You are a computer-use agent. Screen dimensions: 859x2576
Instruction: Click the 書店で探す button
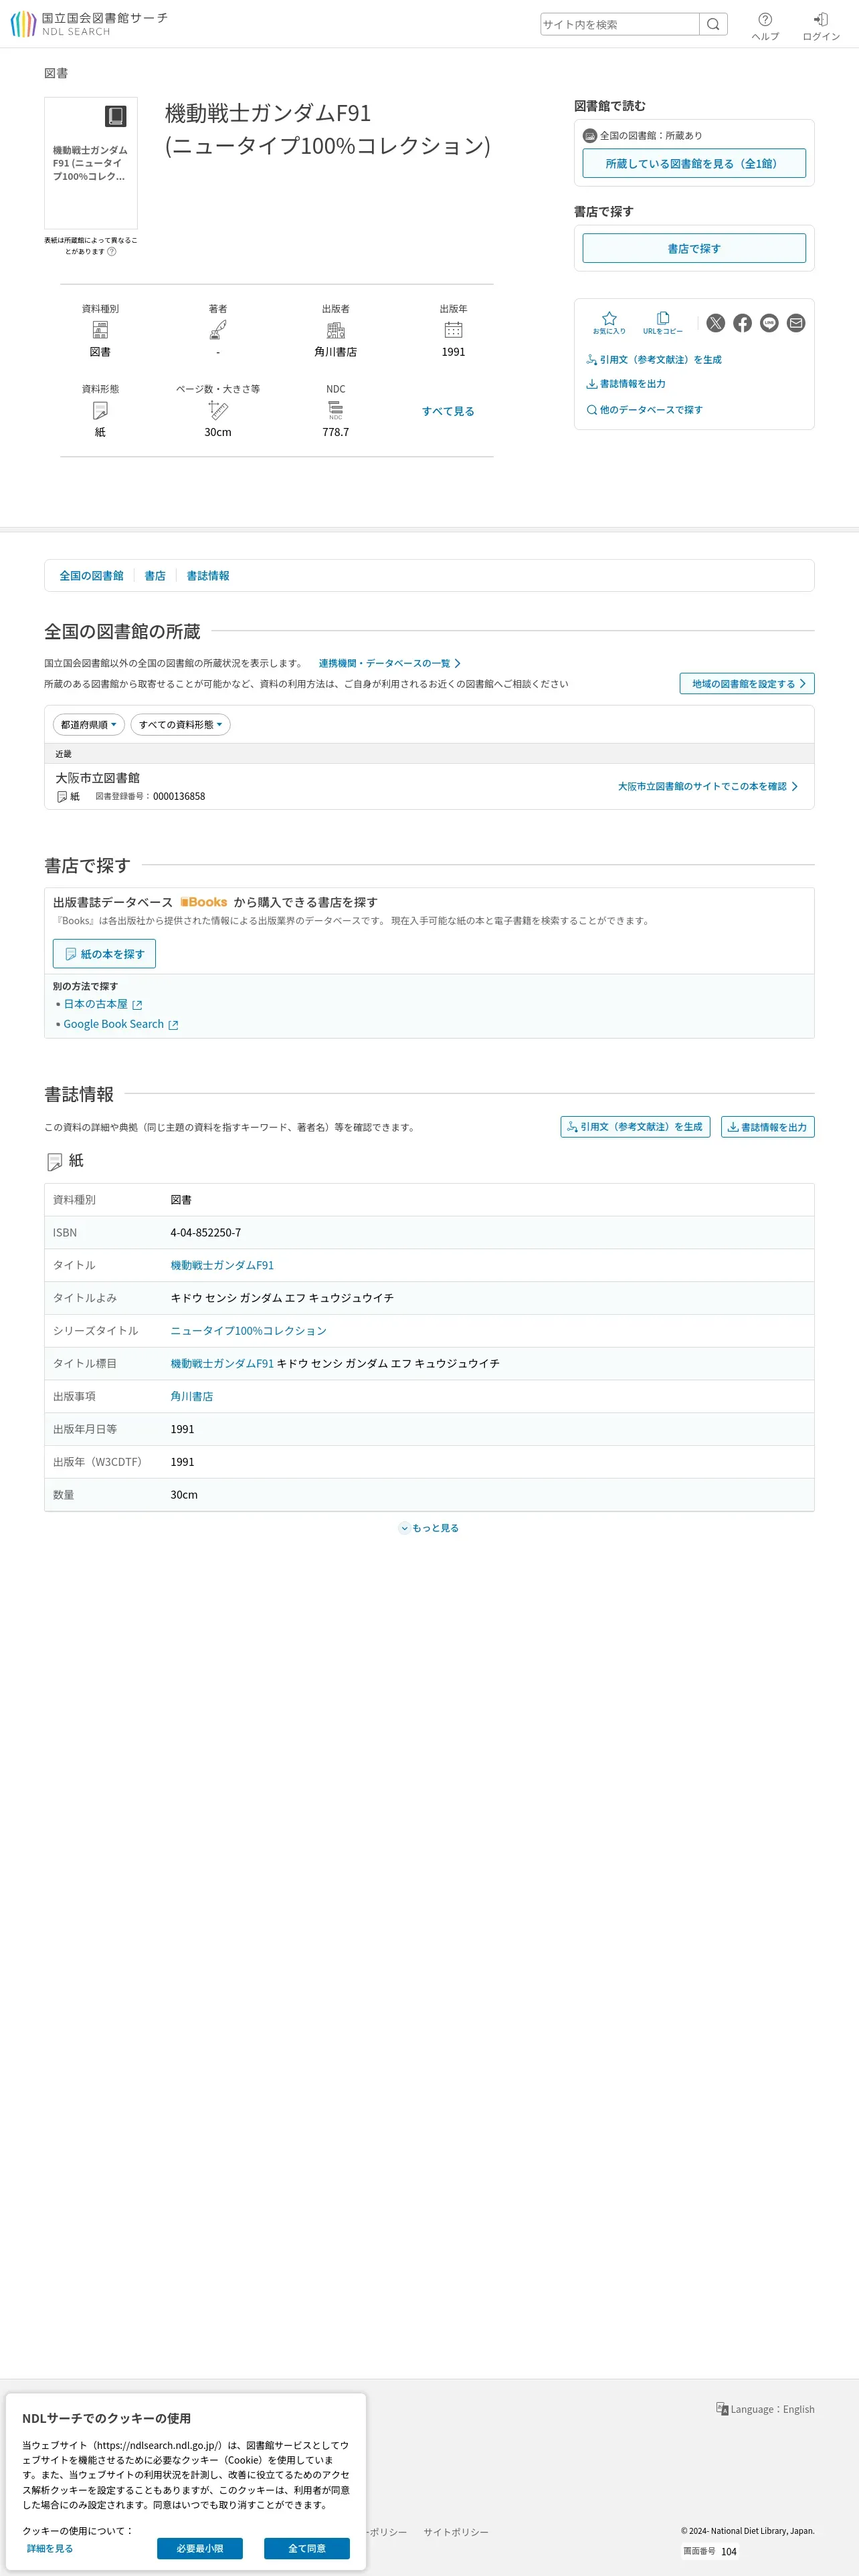(x=694, y=249)
